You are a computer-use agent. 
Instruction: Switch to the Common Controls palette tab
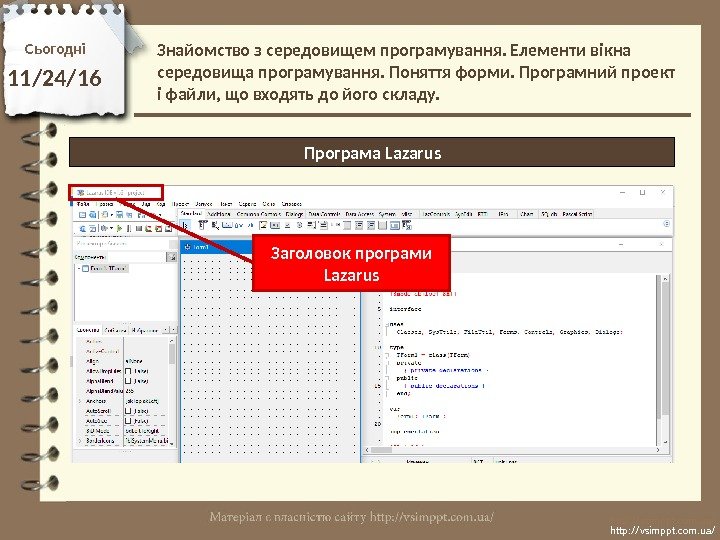[x=259, y=214]
